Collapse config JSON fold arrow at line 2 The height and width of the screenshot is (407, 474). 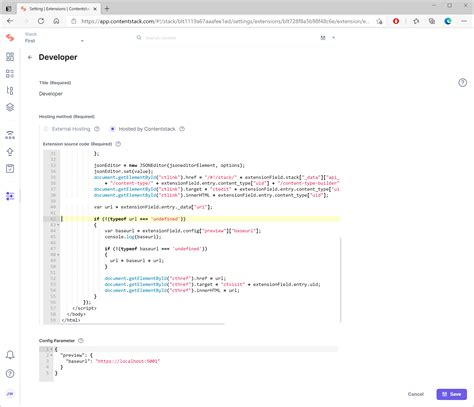click(51, 355)
